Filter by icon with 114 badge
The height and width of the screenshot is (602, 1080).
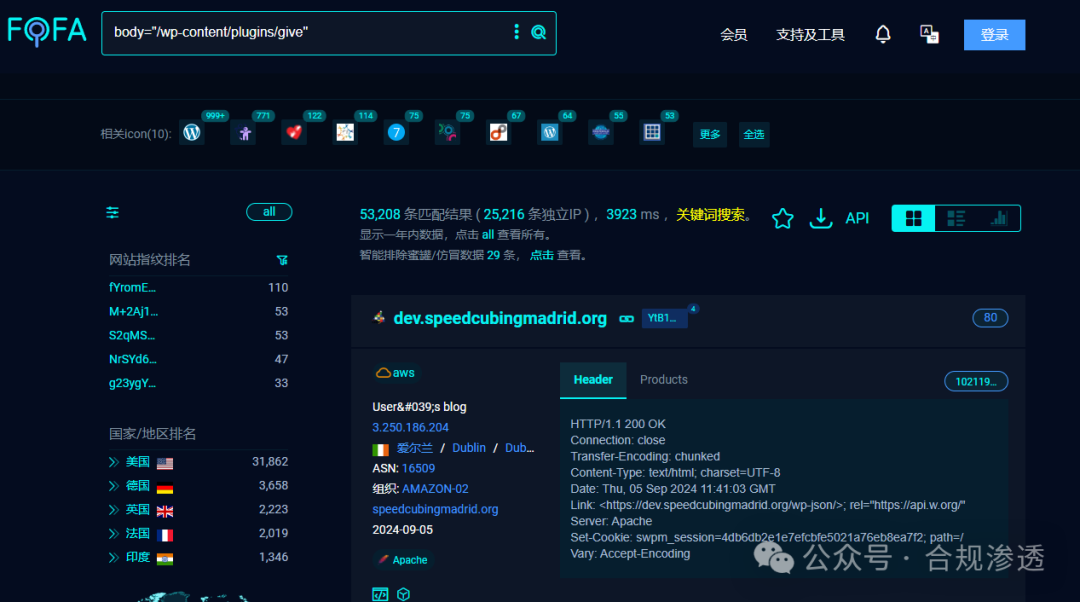tap(345, 133)
